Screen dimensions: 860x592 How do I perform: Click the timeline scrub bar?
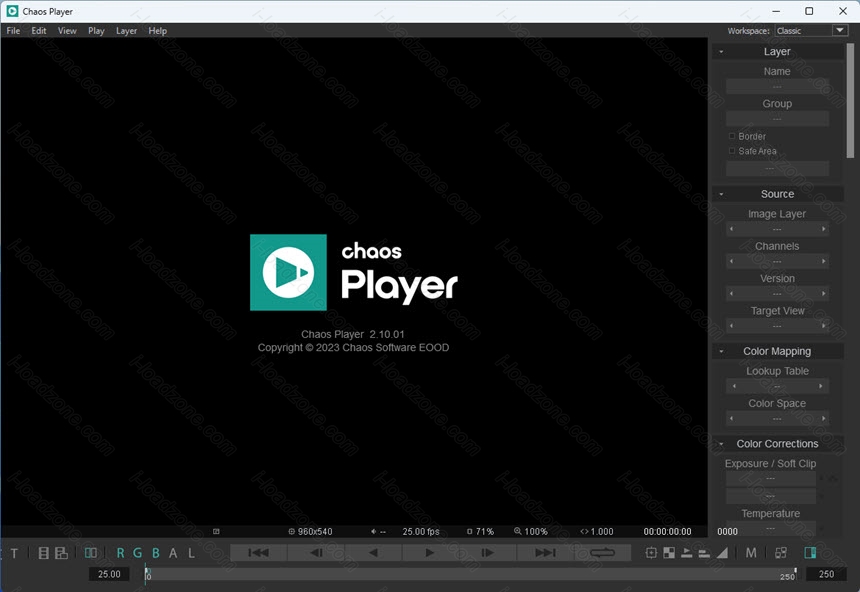tap(471, 574)
